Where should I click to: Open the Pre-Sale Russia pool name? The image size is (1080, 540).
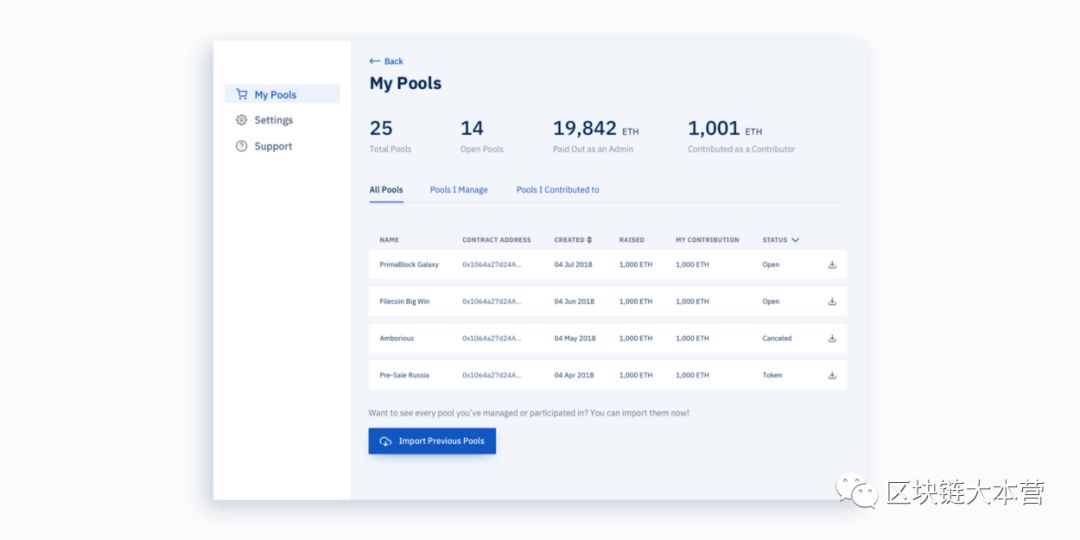click(404, 375)
